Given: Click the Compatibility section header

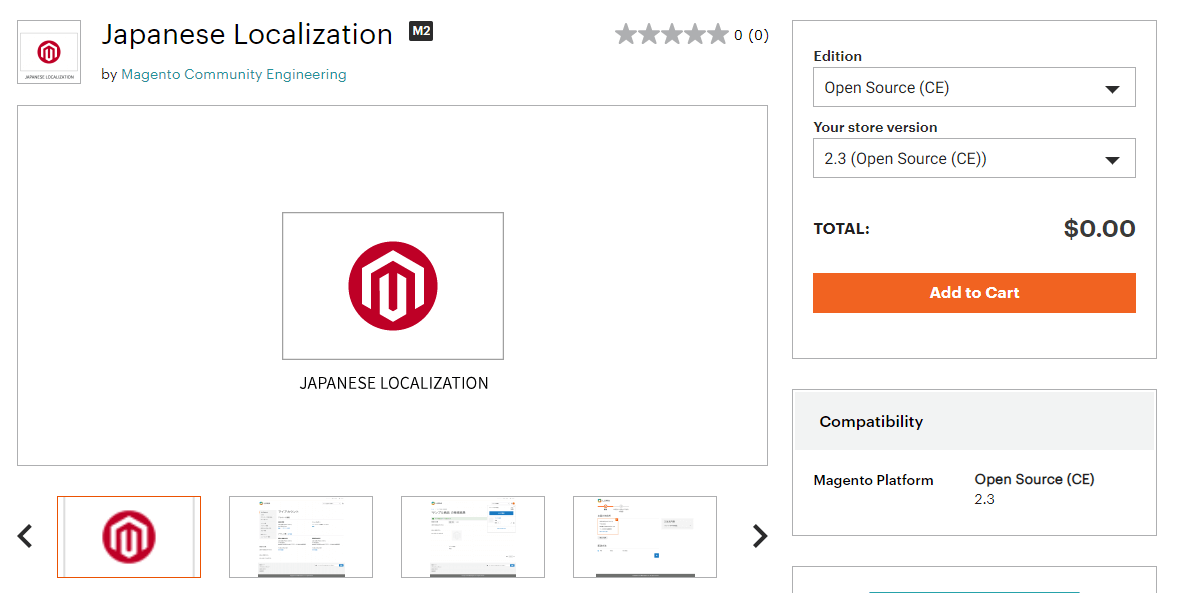Looking at the screenshot, I should click(x=871, y=421).
